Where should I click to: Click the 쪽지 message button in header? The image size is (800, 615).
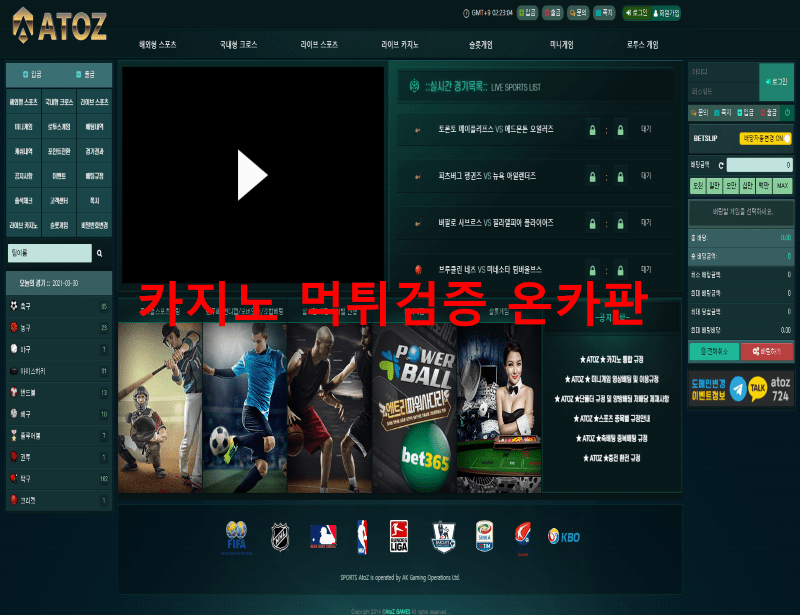[605, 13]
